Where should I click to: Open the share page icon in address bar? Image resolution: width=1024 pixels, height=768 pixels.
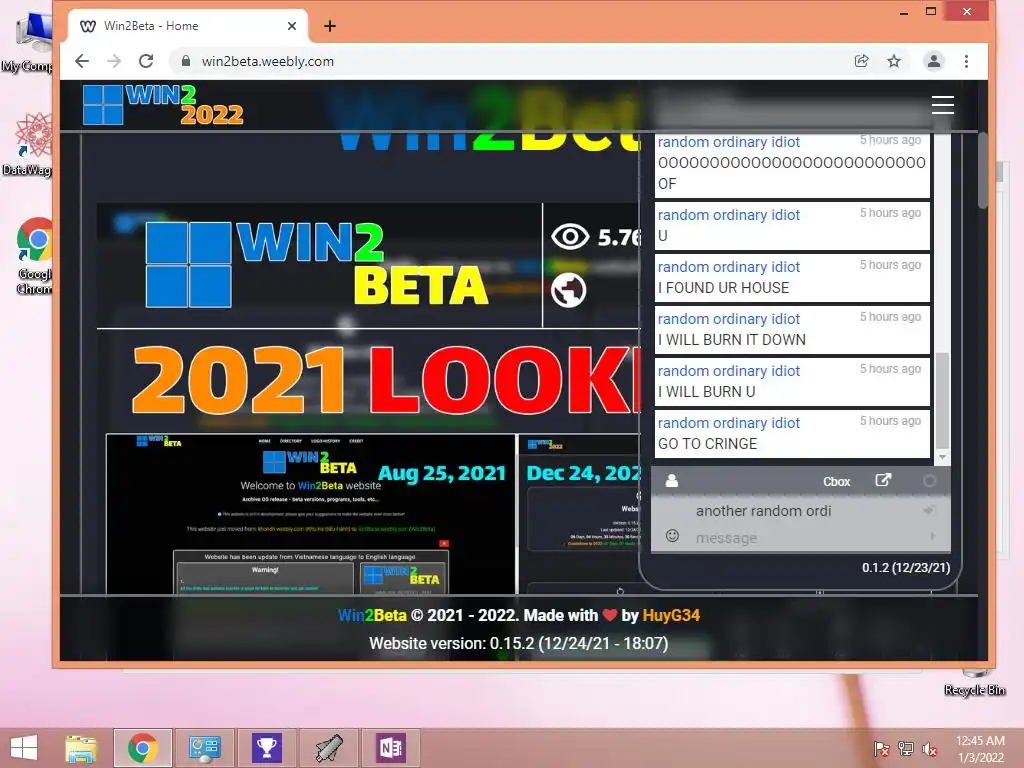pos(861,61)
